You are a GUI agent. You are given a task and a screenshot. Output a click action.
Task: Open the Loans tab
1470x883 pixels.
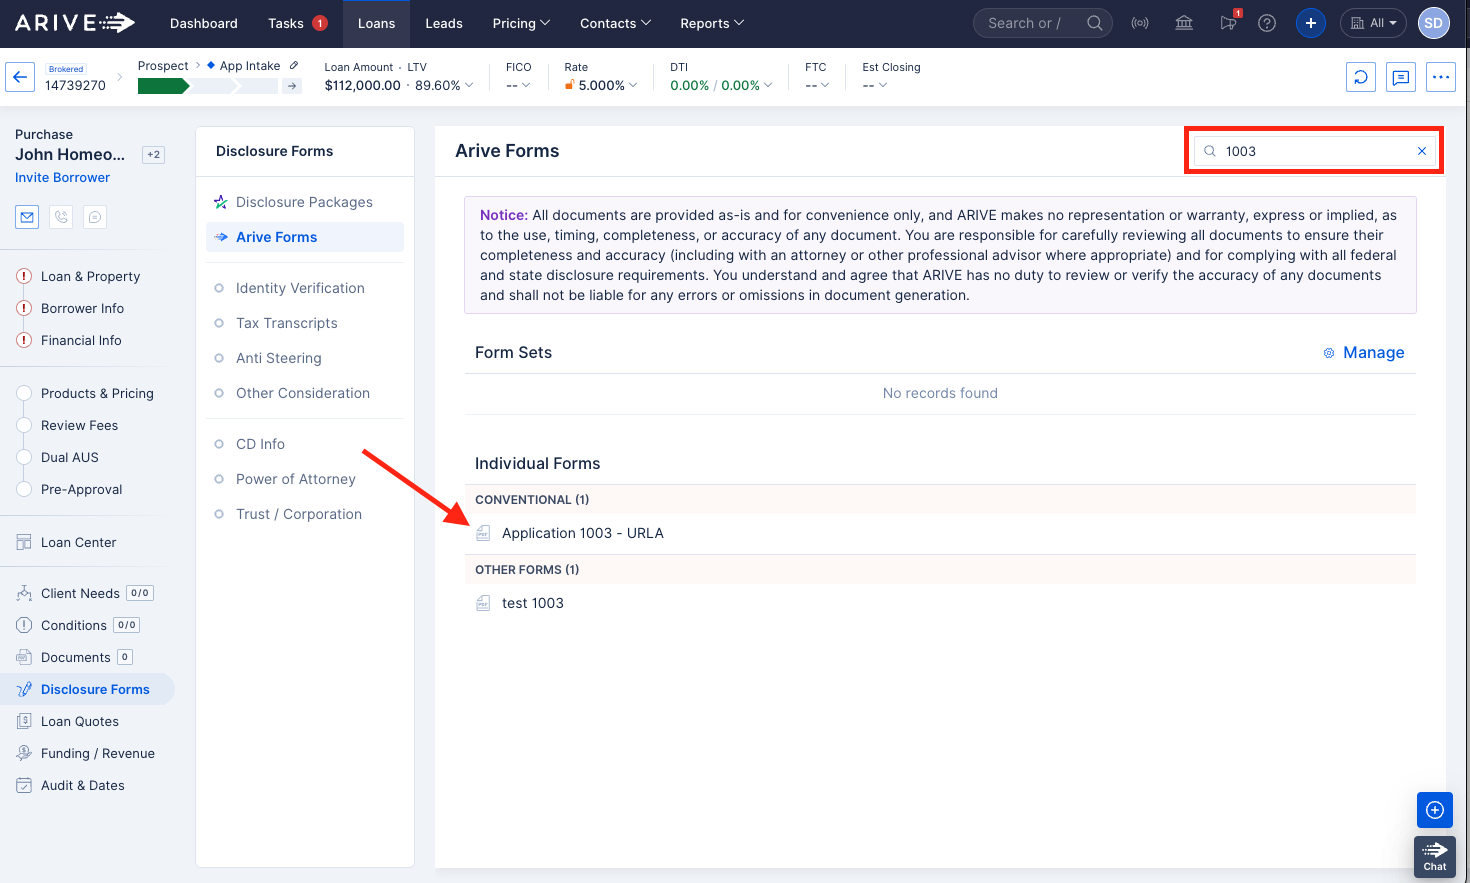[377, 23]
